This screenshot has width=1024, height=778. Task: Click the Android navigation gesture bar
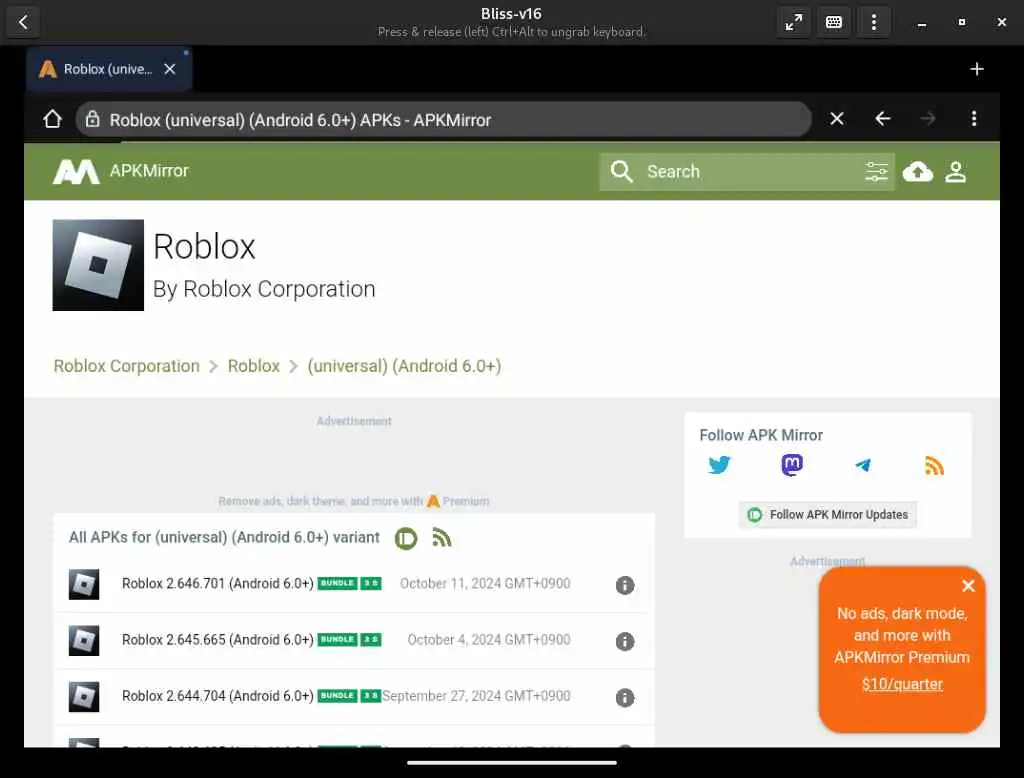pos(512,762)
